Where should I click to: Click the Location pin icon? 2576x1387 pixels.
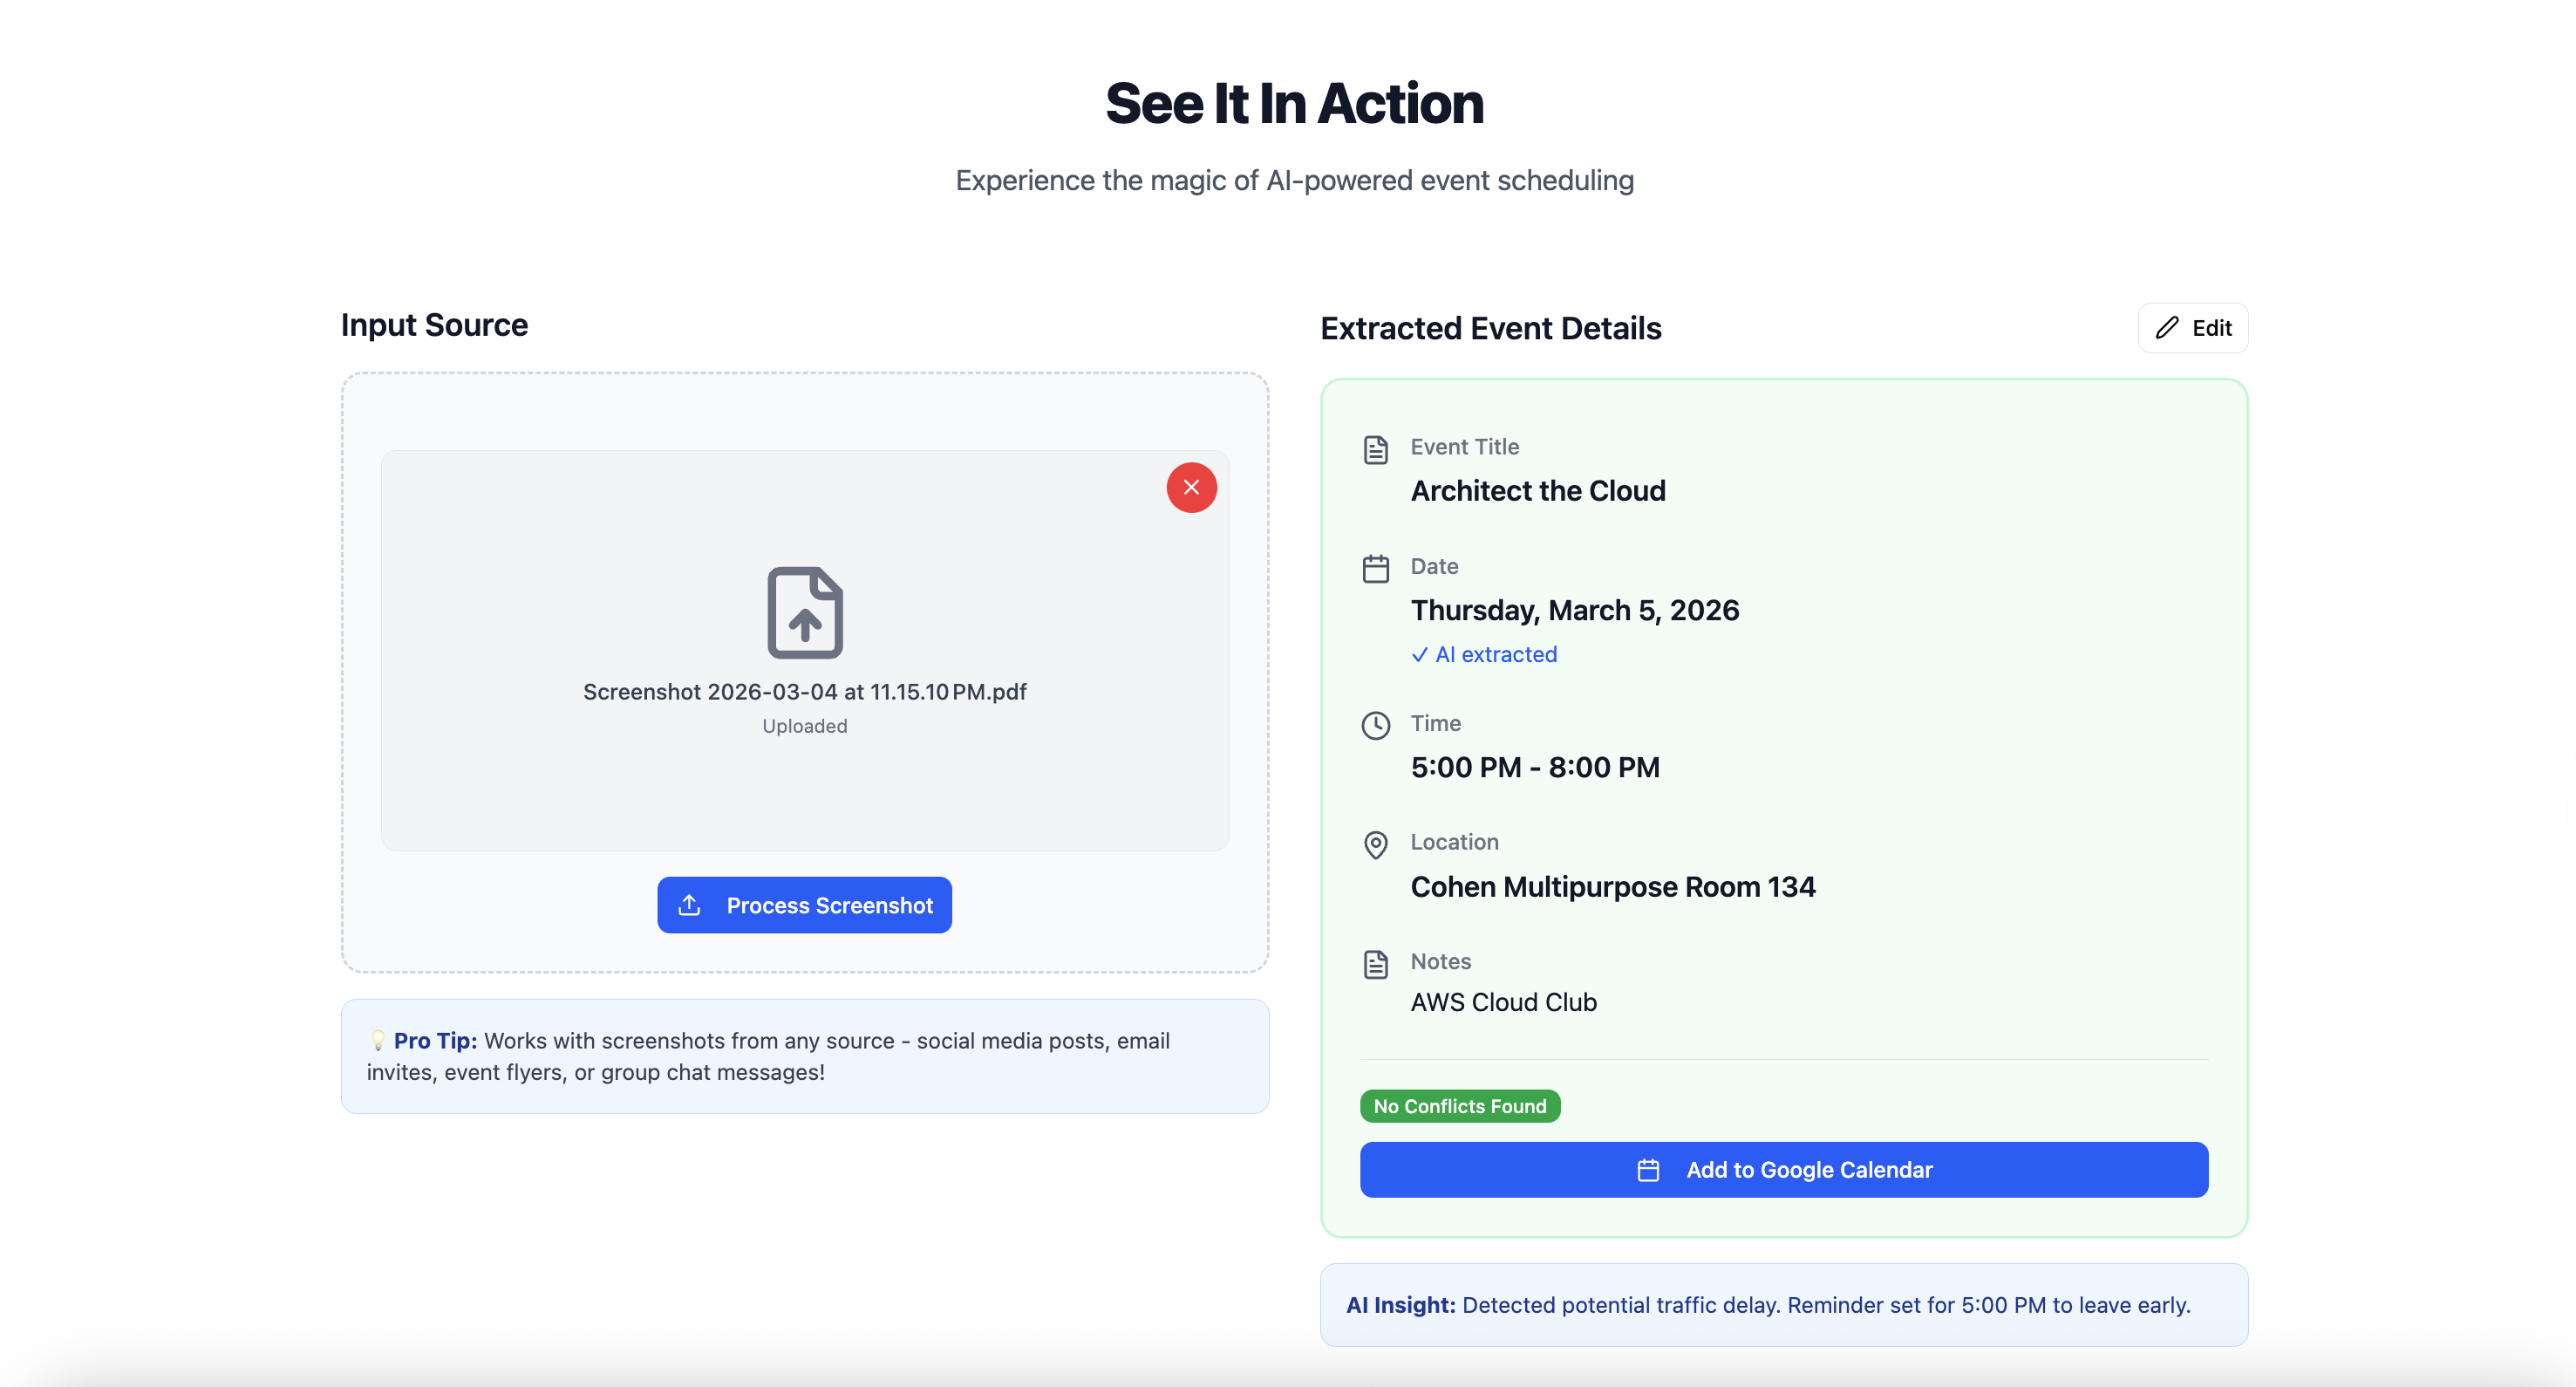[x=1375, y=845]
